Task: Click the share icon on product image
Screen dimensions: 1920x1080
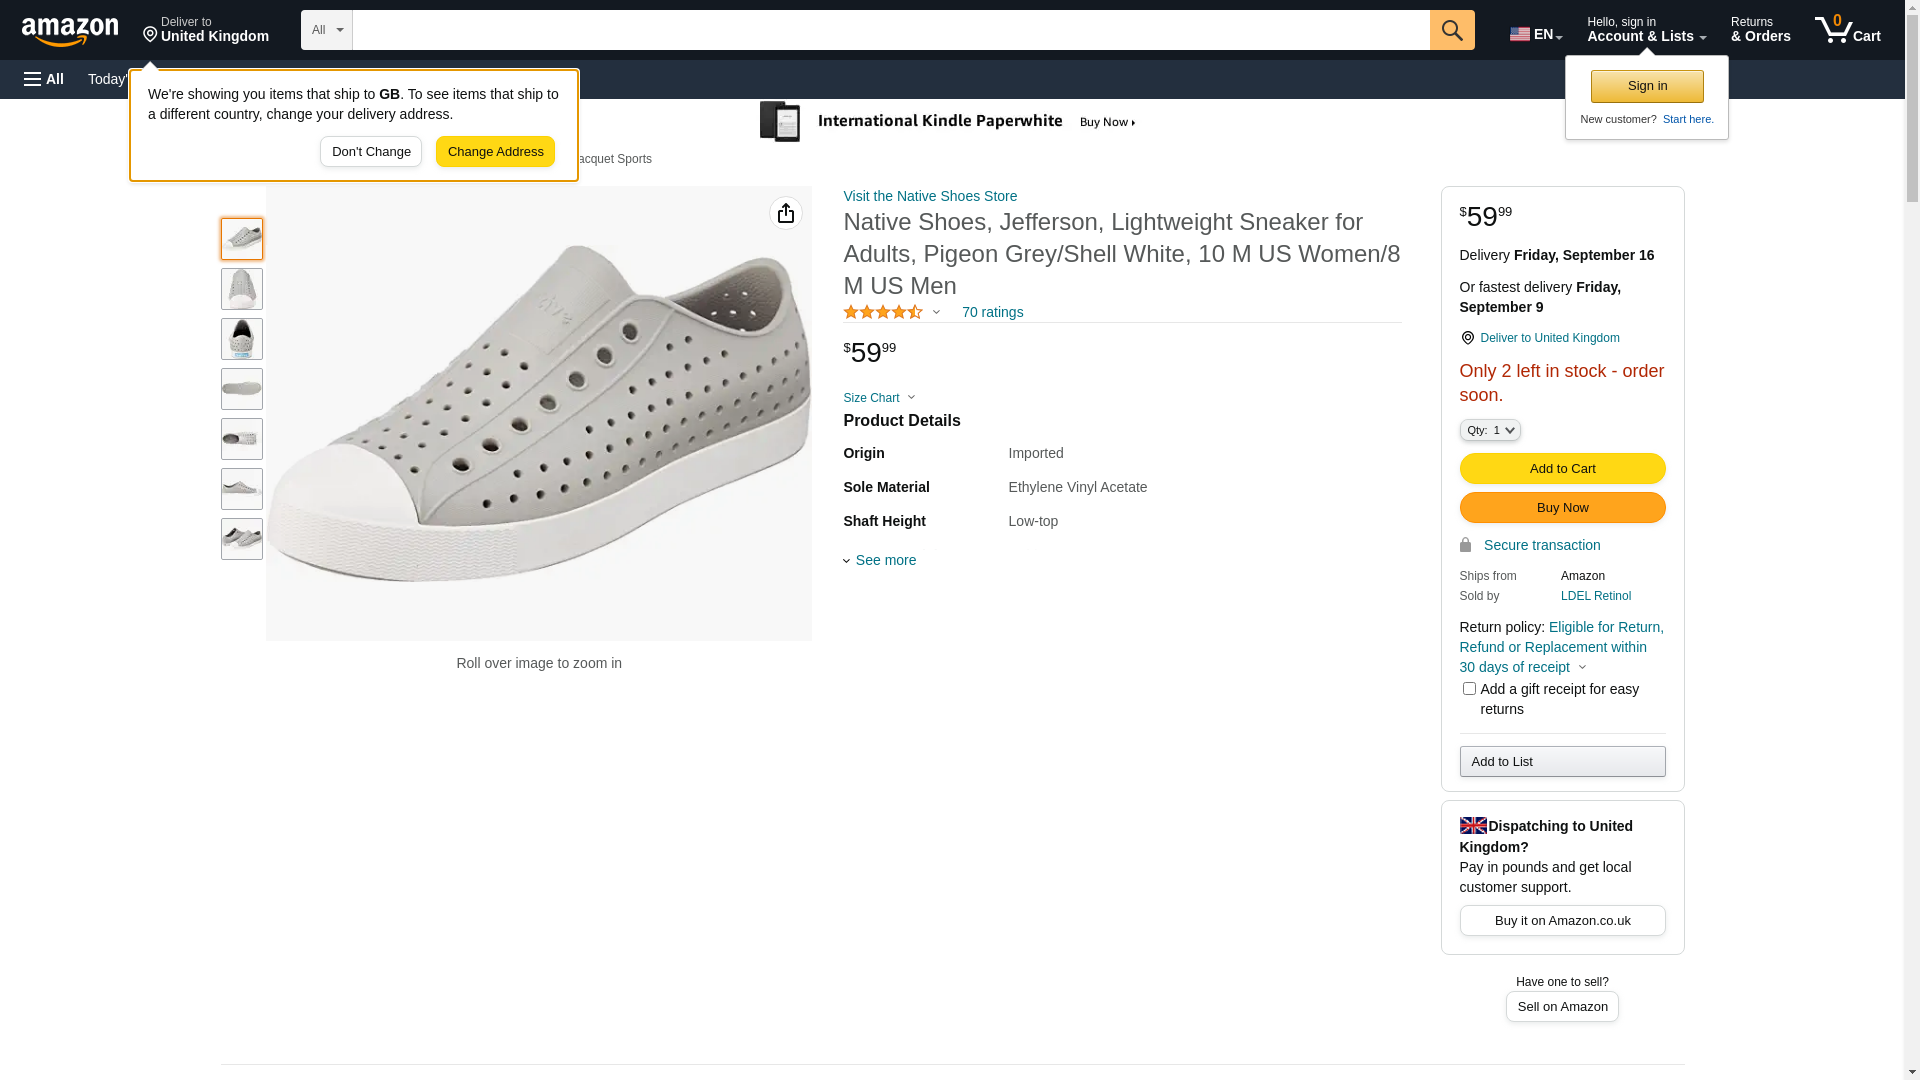Action: [786, 213]
